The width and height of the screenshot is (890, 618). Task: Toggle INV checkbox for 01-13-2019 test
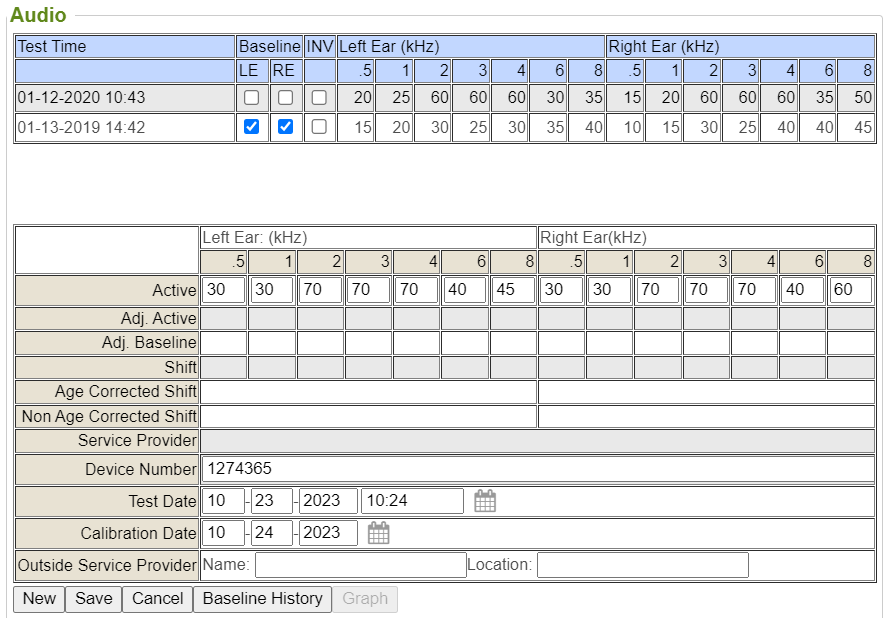tap(319, 127)
